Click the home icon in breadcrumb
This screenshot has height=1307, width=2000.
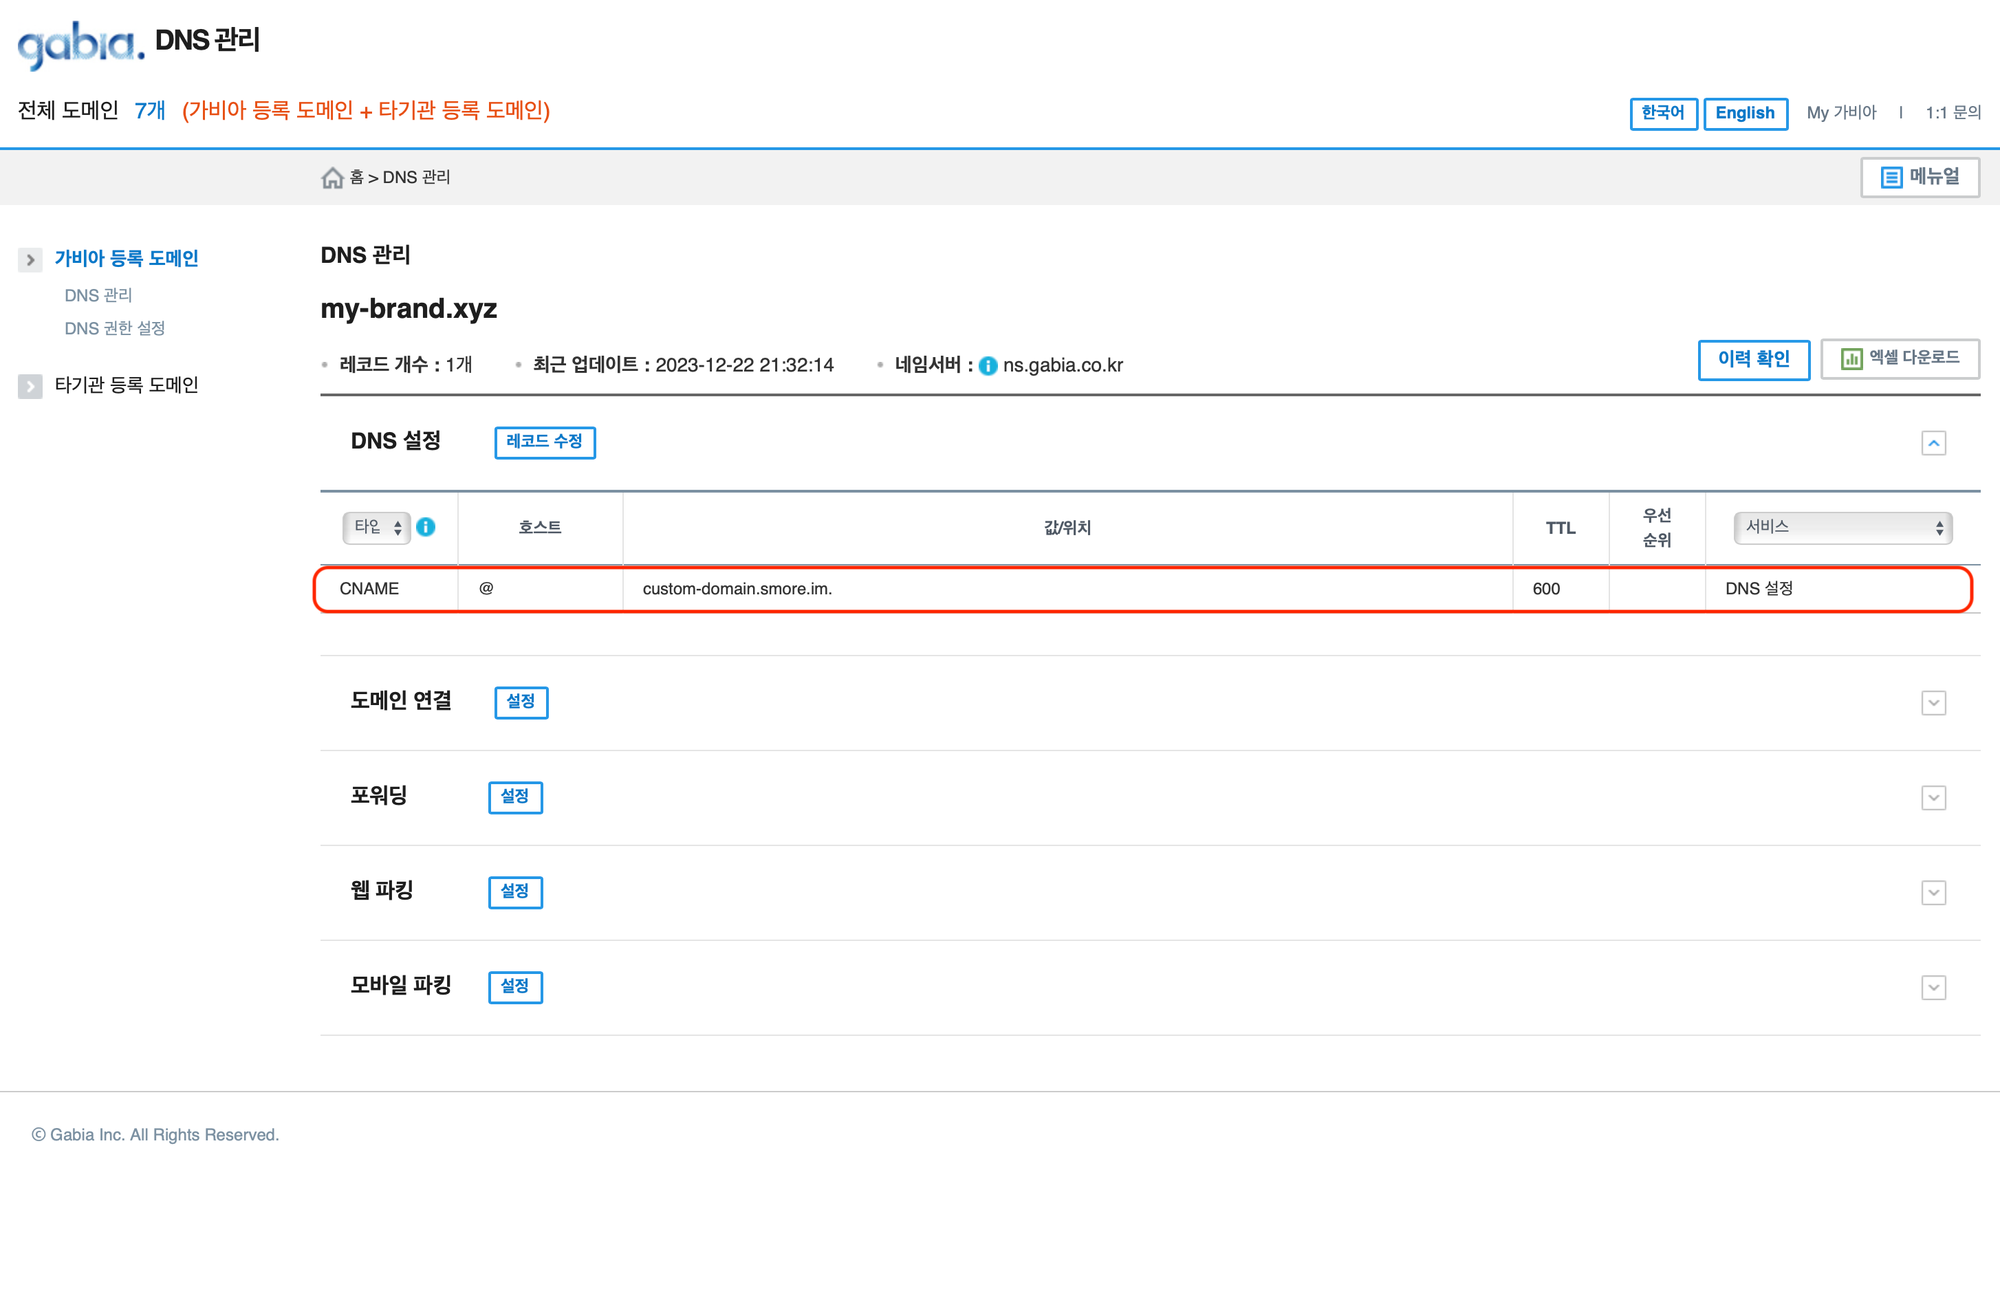pos(332,178)
